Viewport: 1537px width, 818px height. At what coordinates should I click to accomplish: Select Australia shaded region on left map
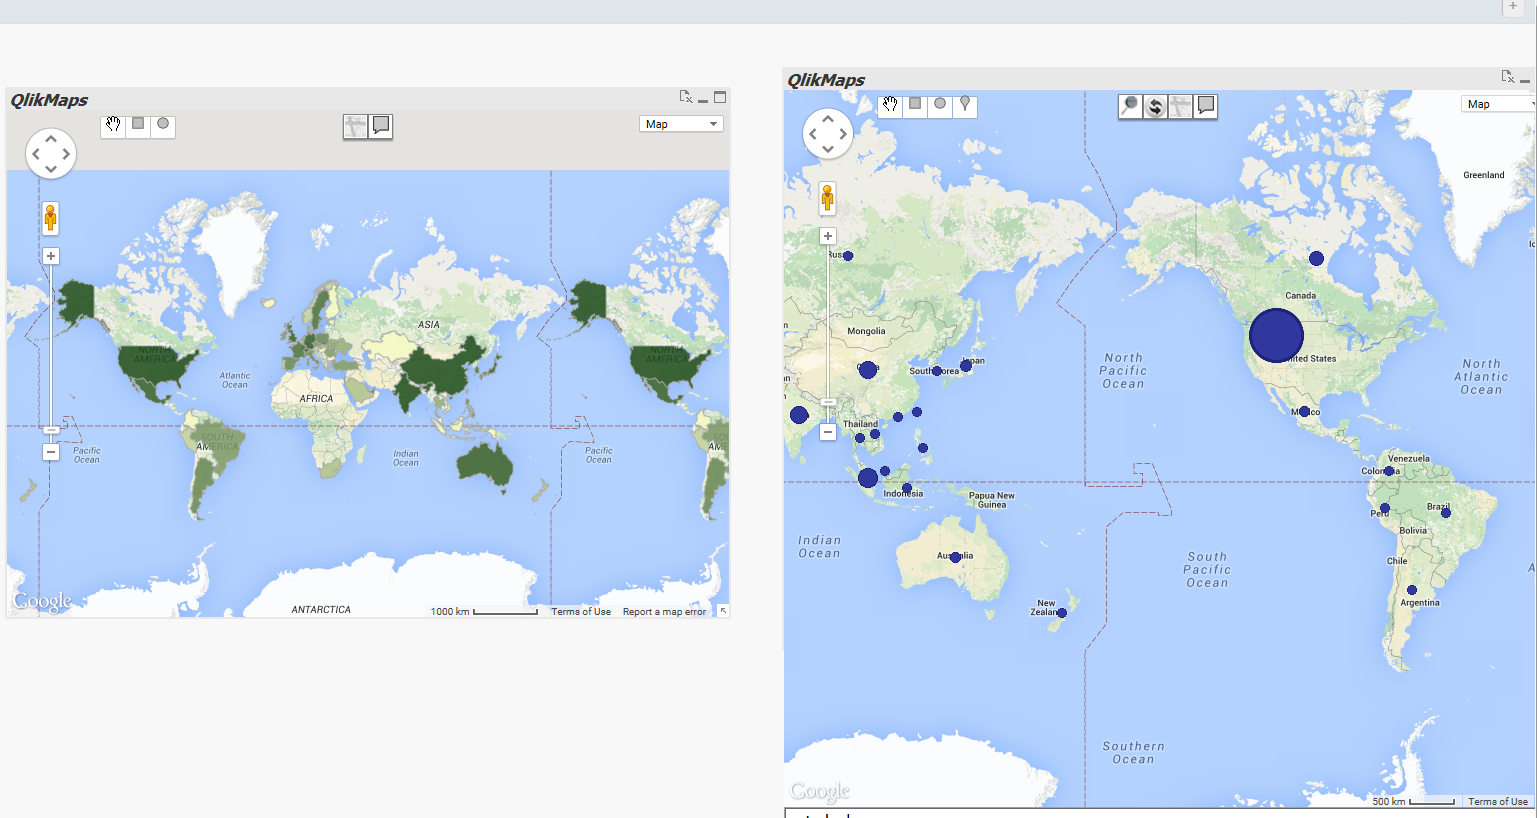(486, 465)
